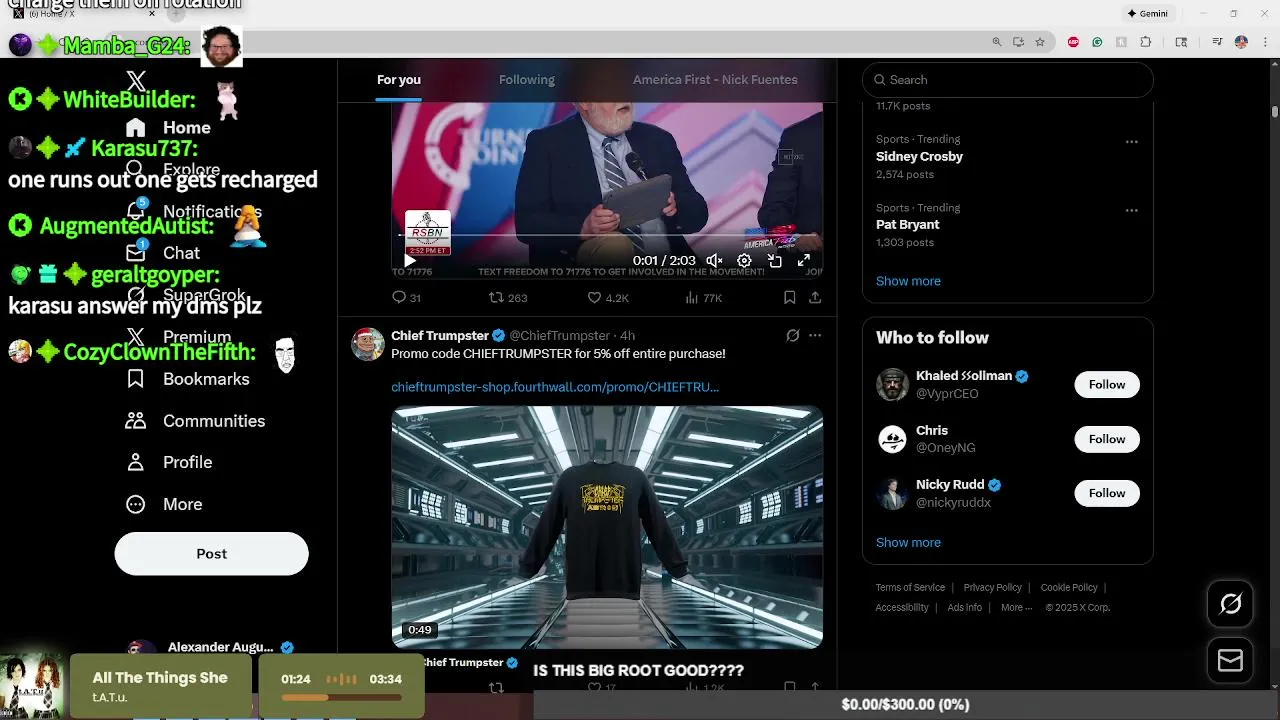Show more who-to-follow suggestions
1280x720 pixels.
(908, 543)
